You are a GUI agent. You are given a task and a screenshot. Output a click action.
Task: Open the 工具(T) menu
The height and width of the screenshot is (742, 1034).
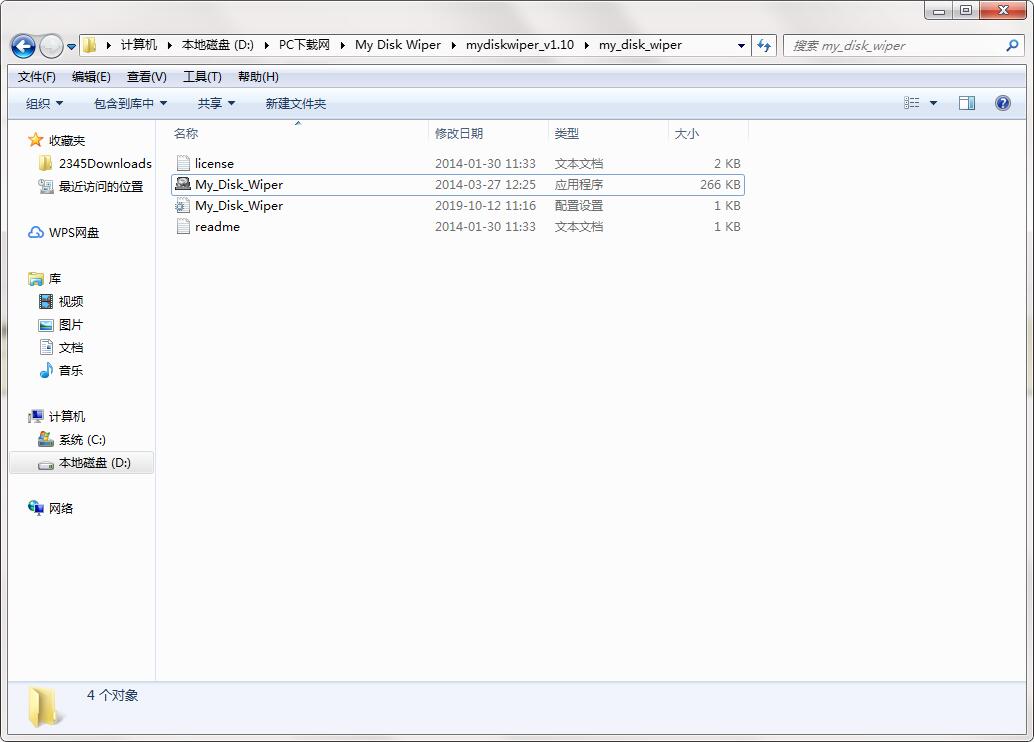click(202, 77)
